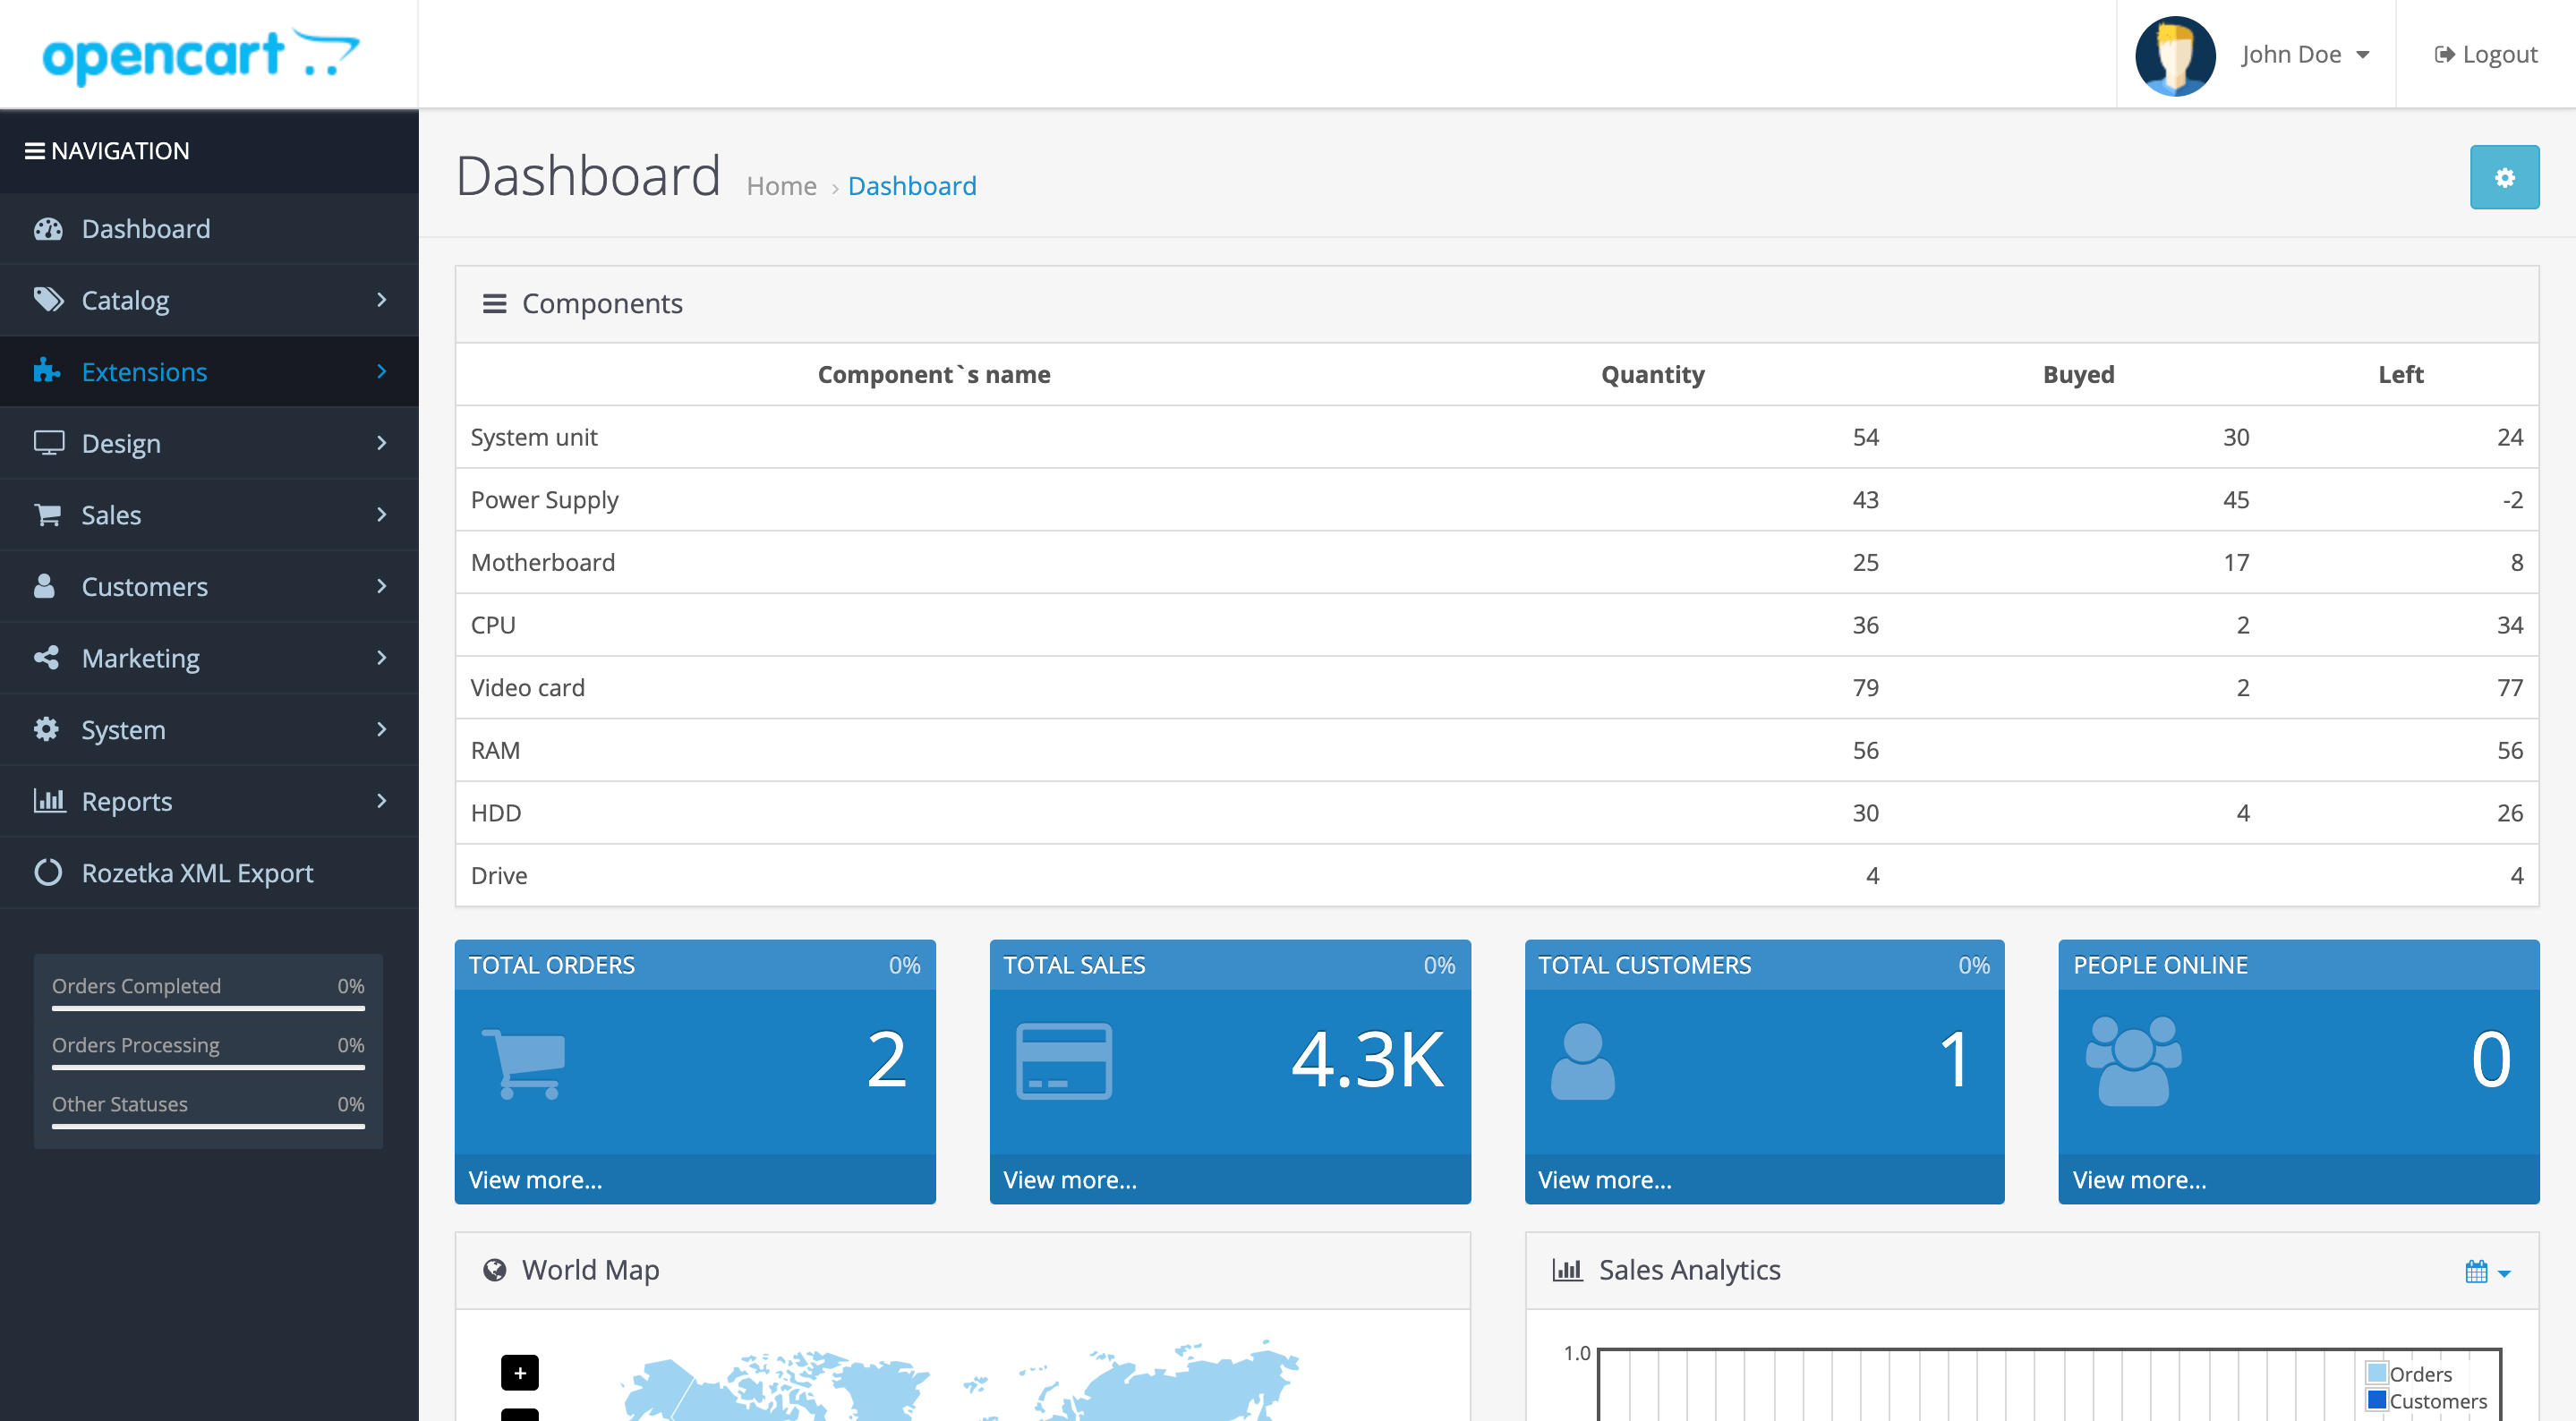2576x1421 pixels.
Task: Expand the Catalog menu chevron
Action: click(381, 300)
